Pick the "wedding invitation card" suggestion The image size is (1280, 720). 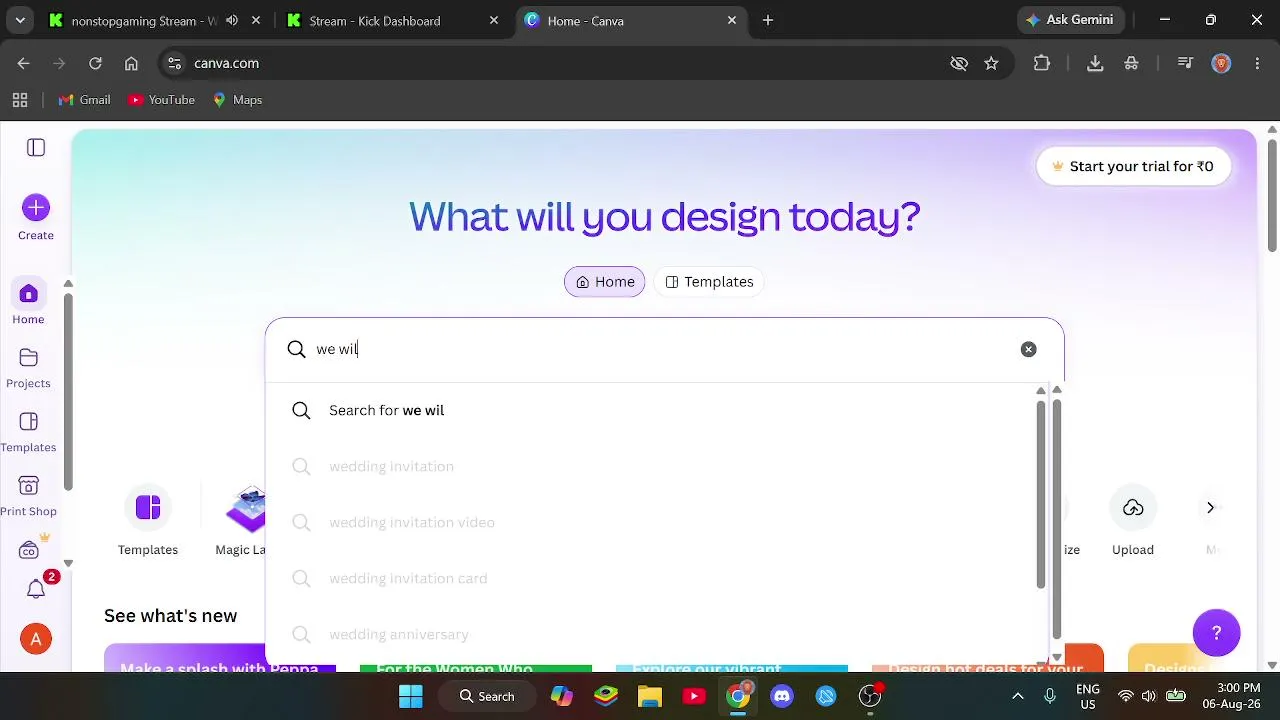655,578
